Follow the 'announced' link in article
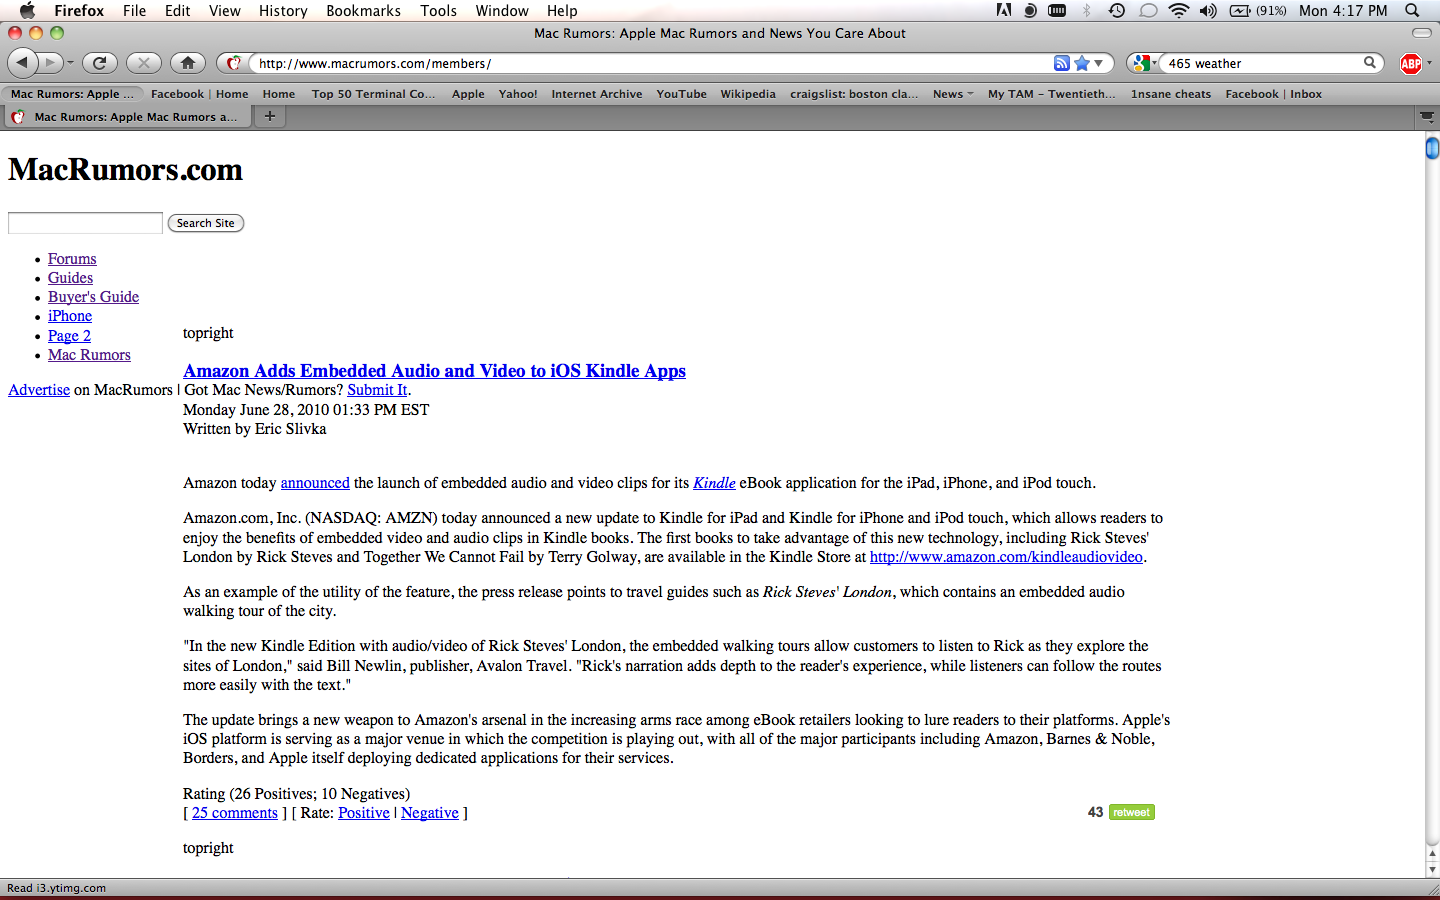The width and height of the screenshot is (1440, 900). (x=315, y=483)
